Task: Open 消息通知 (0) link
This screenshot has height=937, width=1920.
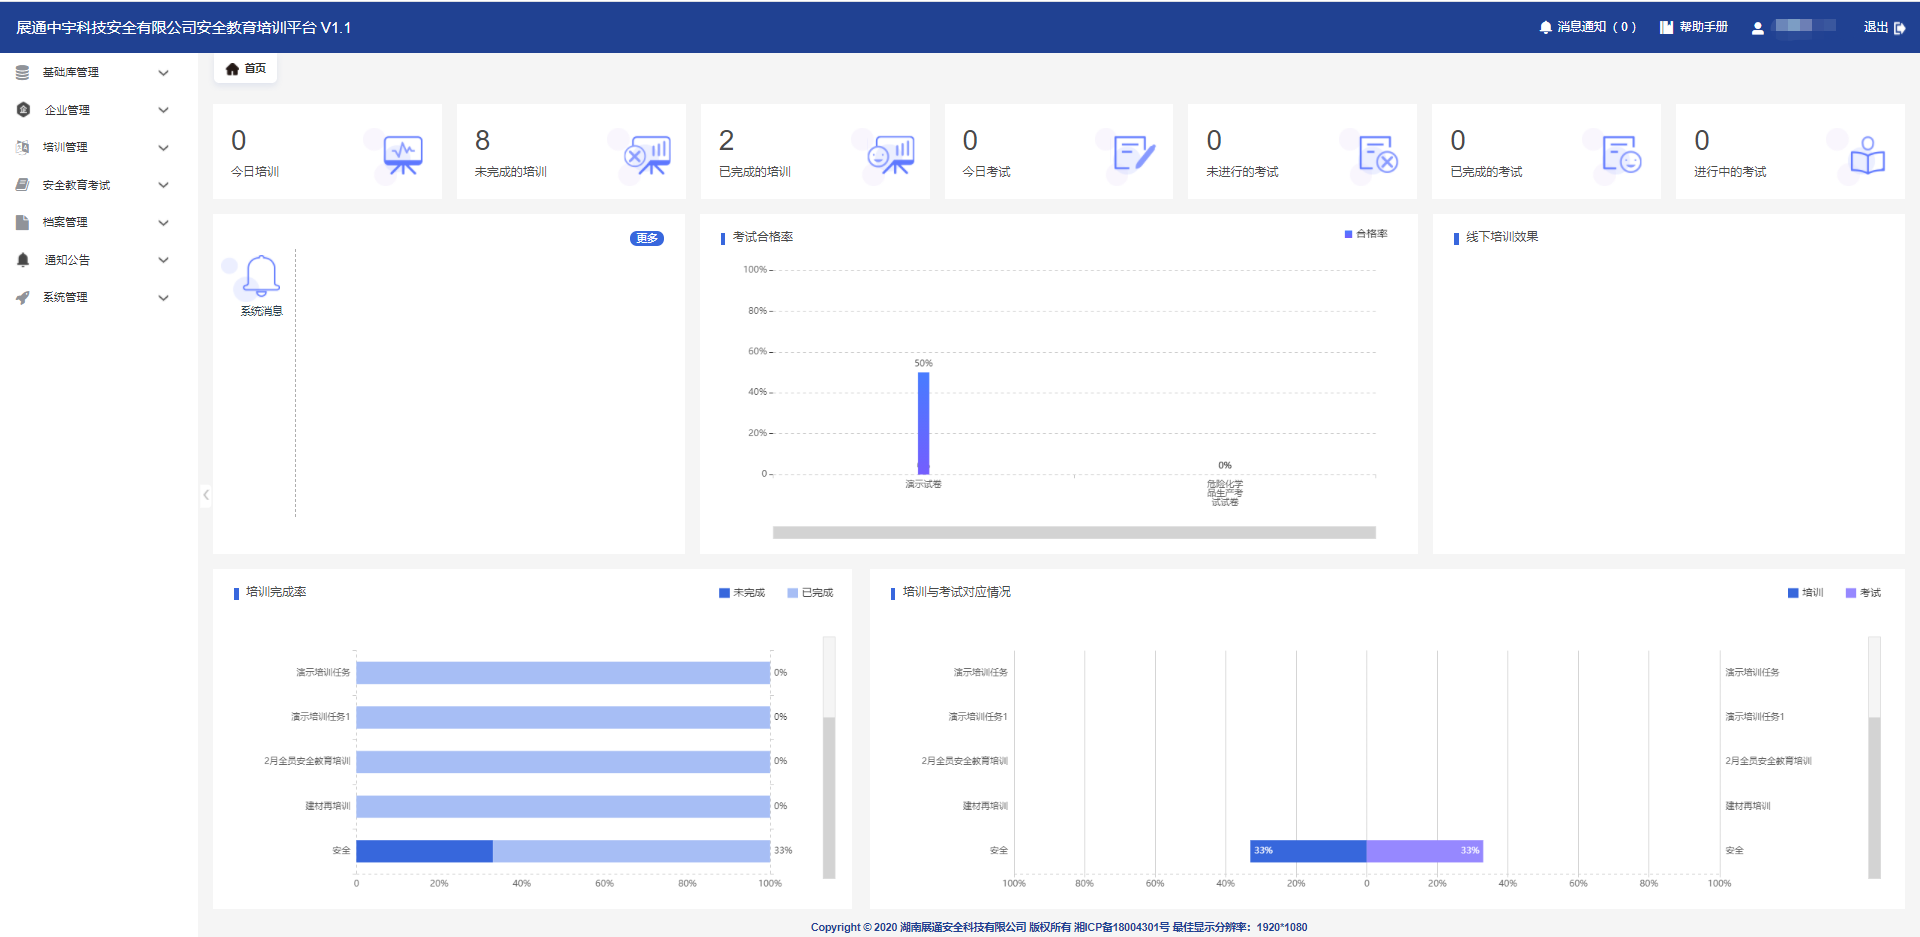Action: pyautogui.click(x=1588, y=28)
